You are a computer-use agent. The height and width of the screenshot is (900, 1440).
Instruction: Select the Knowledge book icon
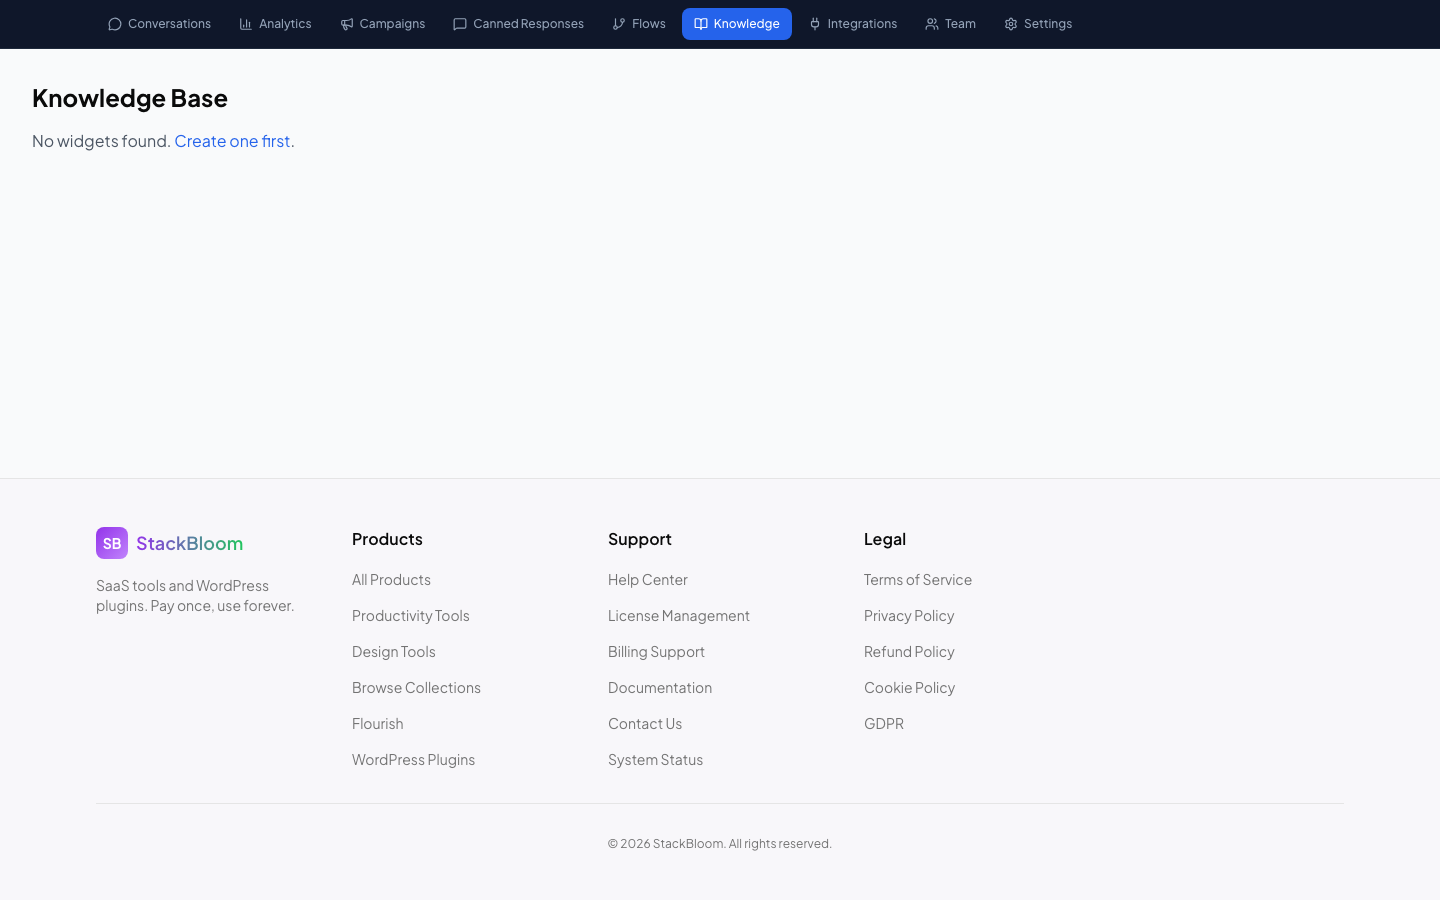point(702,23)
